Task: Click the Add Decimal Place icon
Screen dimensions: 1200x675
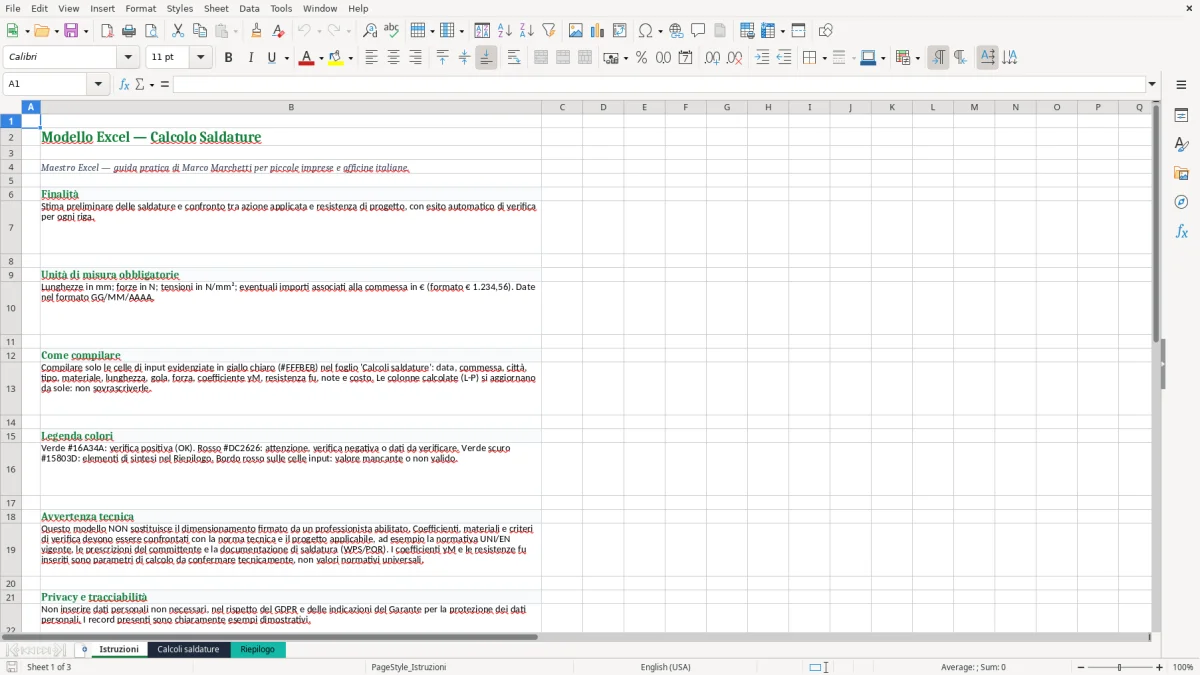Action: [x=712, y=58]
